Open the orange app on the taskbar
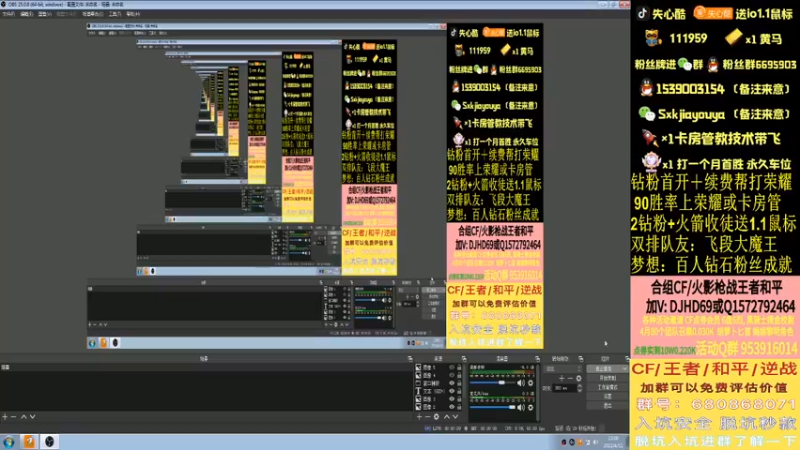 (x=29, y=442)
